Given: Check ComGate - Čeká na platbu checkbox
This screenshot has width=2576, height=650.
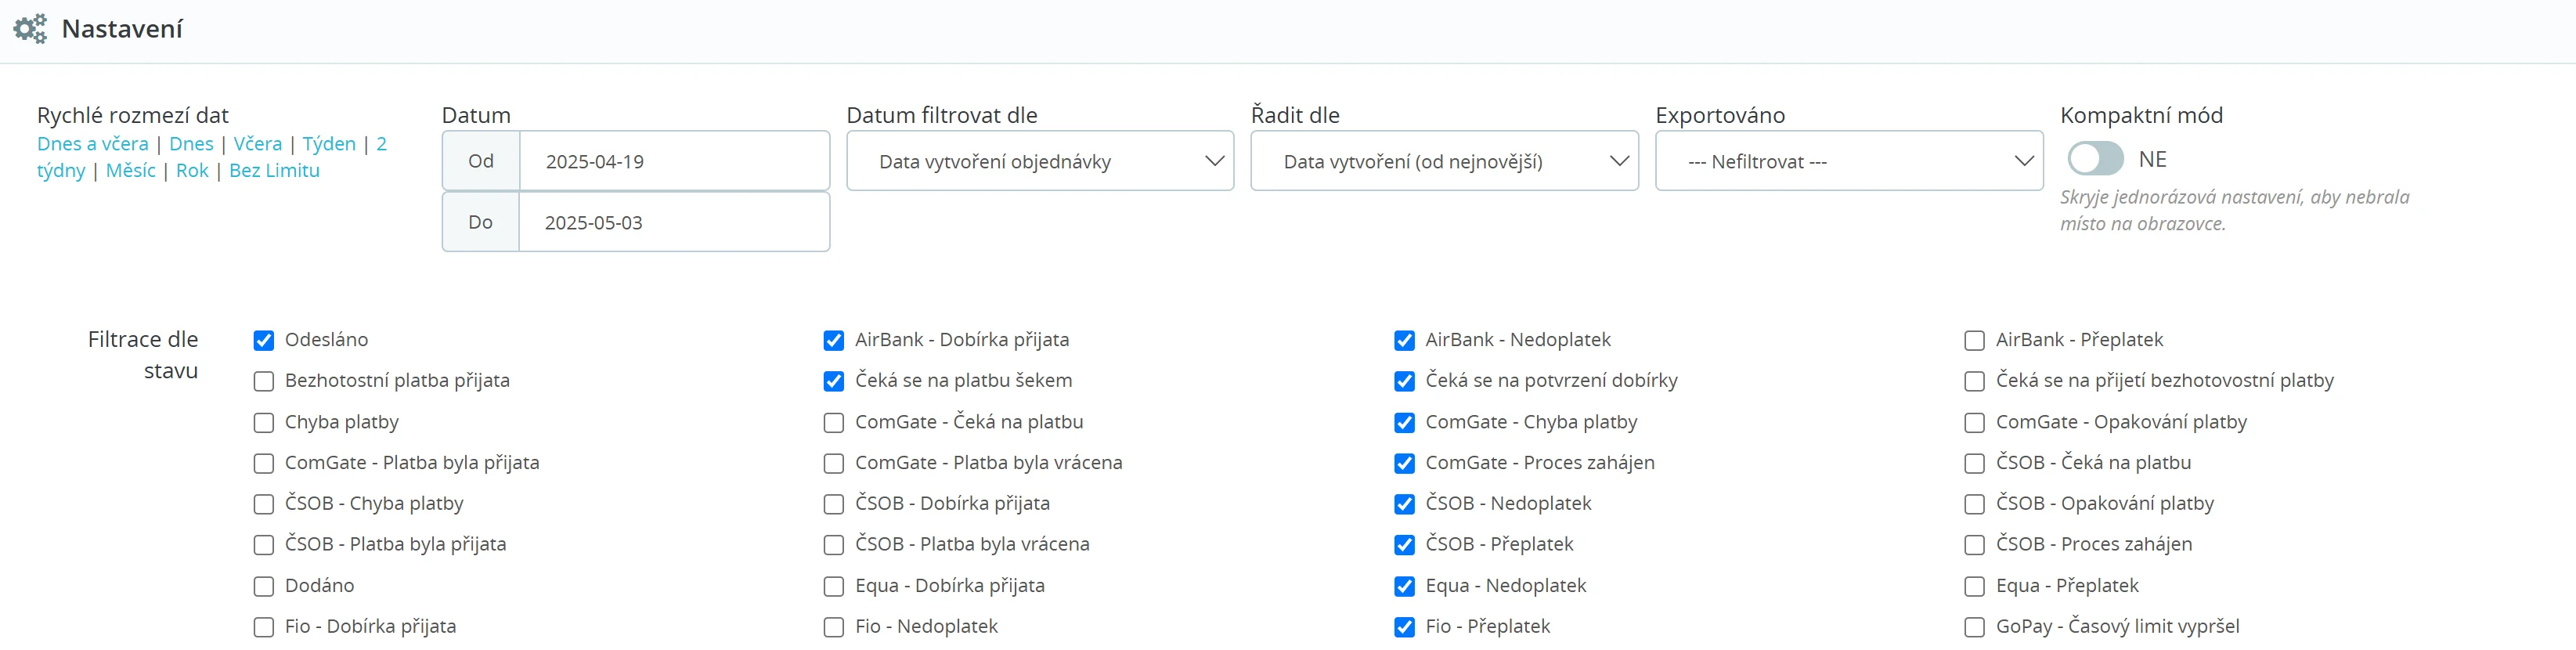Looking at the screenshot, I should coord(833,423).
